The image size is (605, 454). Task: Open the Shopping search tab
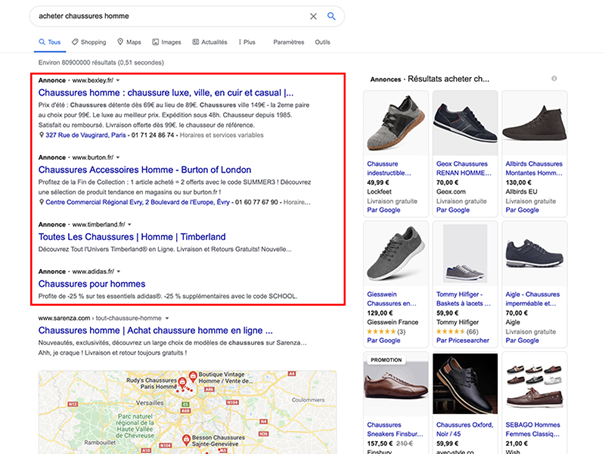pos(88,43)
